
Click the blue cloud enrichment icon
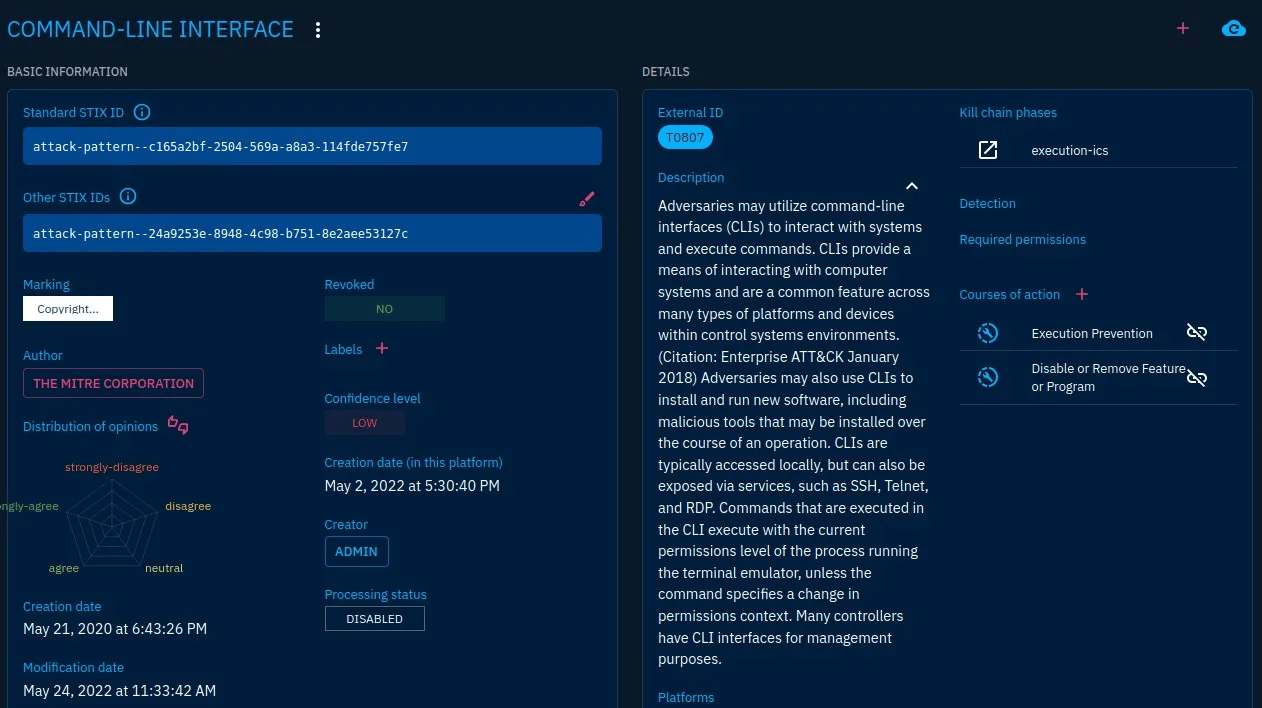1234,29
